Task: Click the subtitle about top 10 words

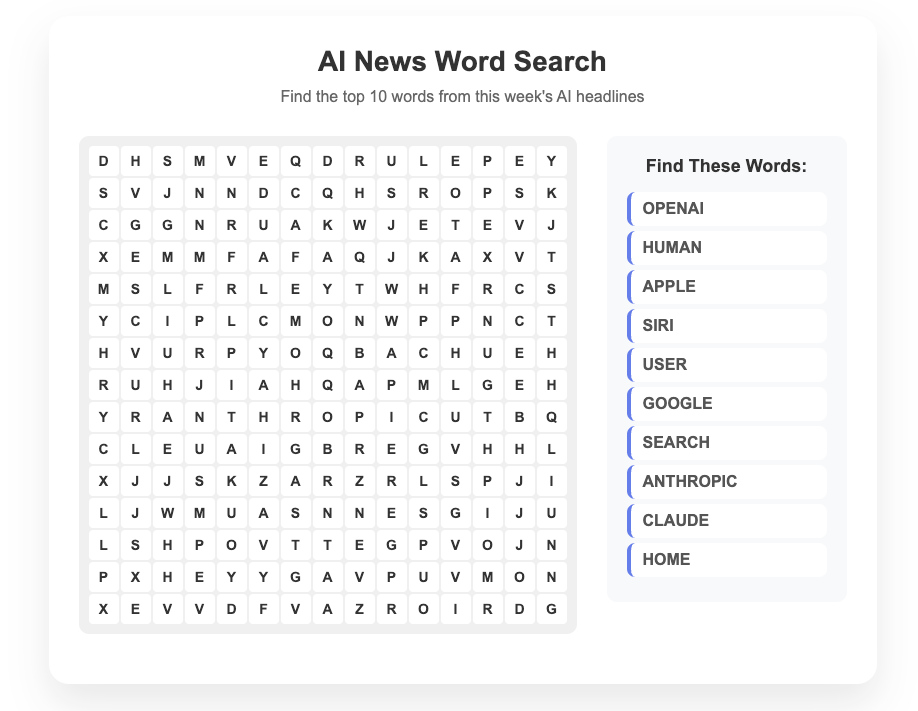Action: click(462, 97)
